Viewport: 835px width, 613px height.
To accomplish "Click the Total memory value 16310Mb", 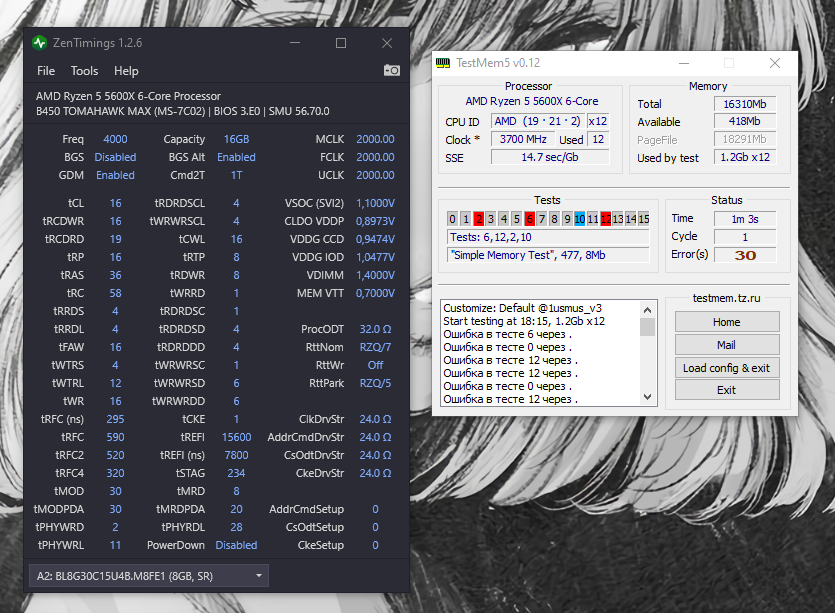I will 745,104.
